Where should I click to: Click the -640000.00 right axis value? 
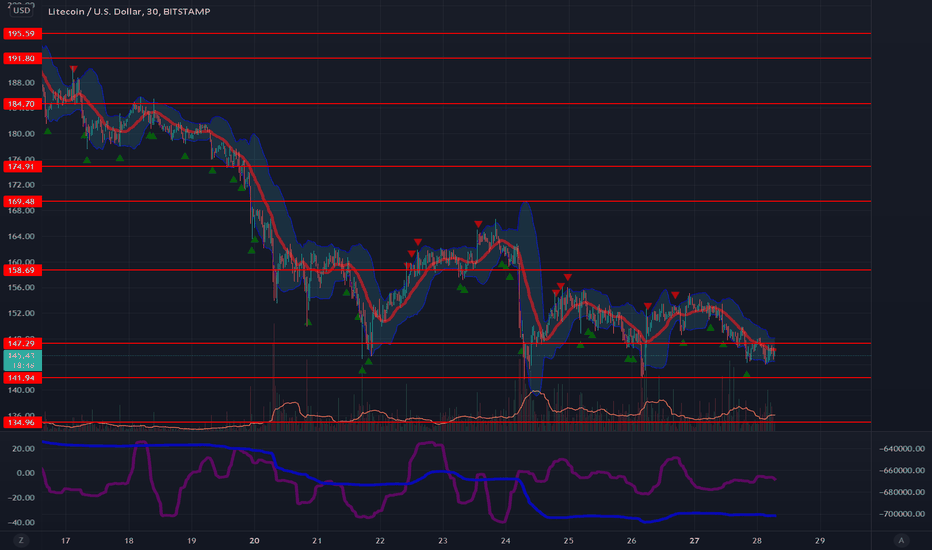tap(902, 449)
